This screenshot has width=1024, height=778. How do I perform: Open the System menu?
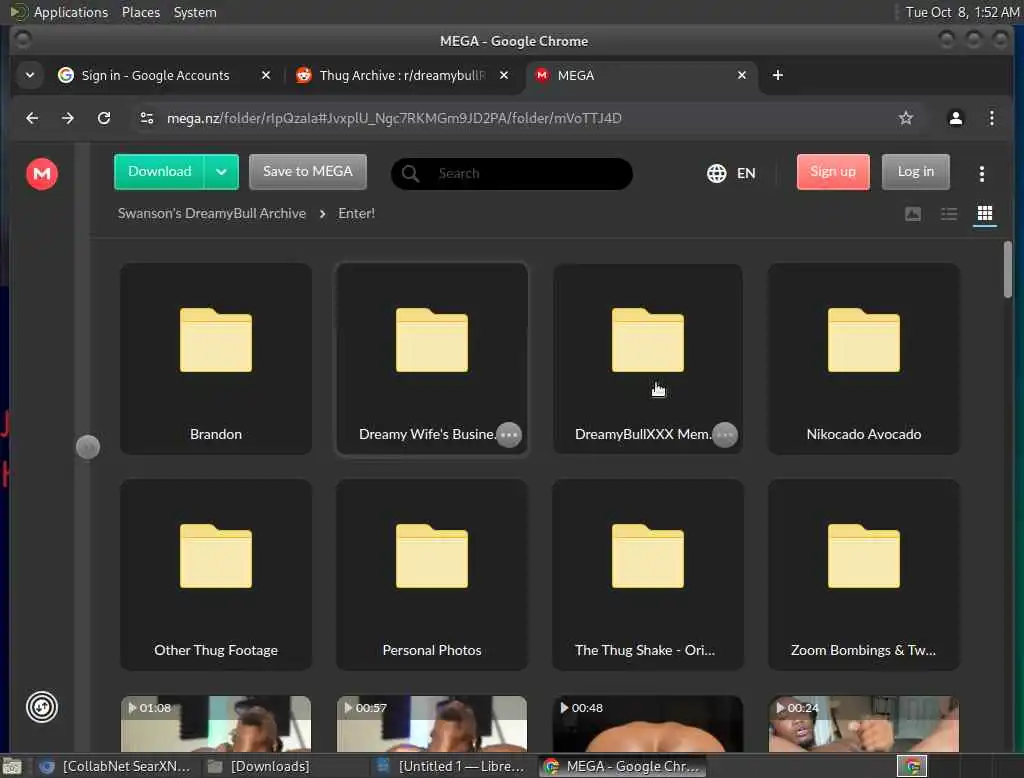click(x=195, y=12)
